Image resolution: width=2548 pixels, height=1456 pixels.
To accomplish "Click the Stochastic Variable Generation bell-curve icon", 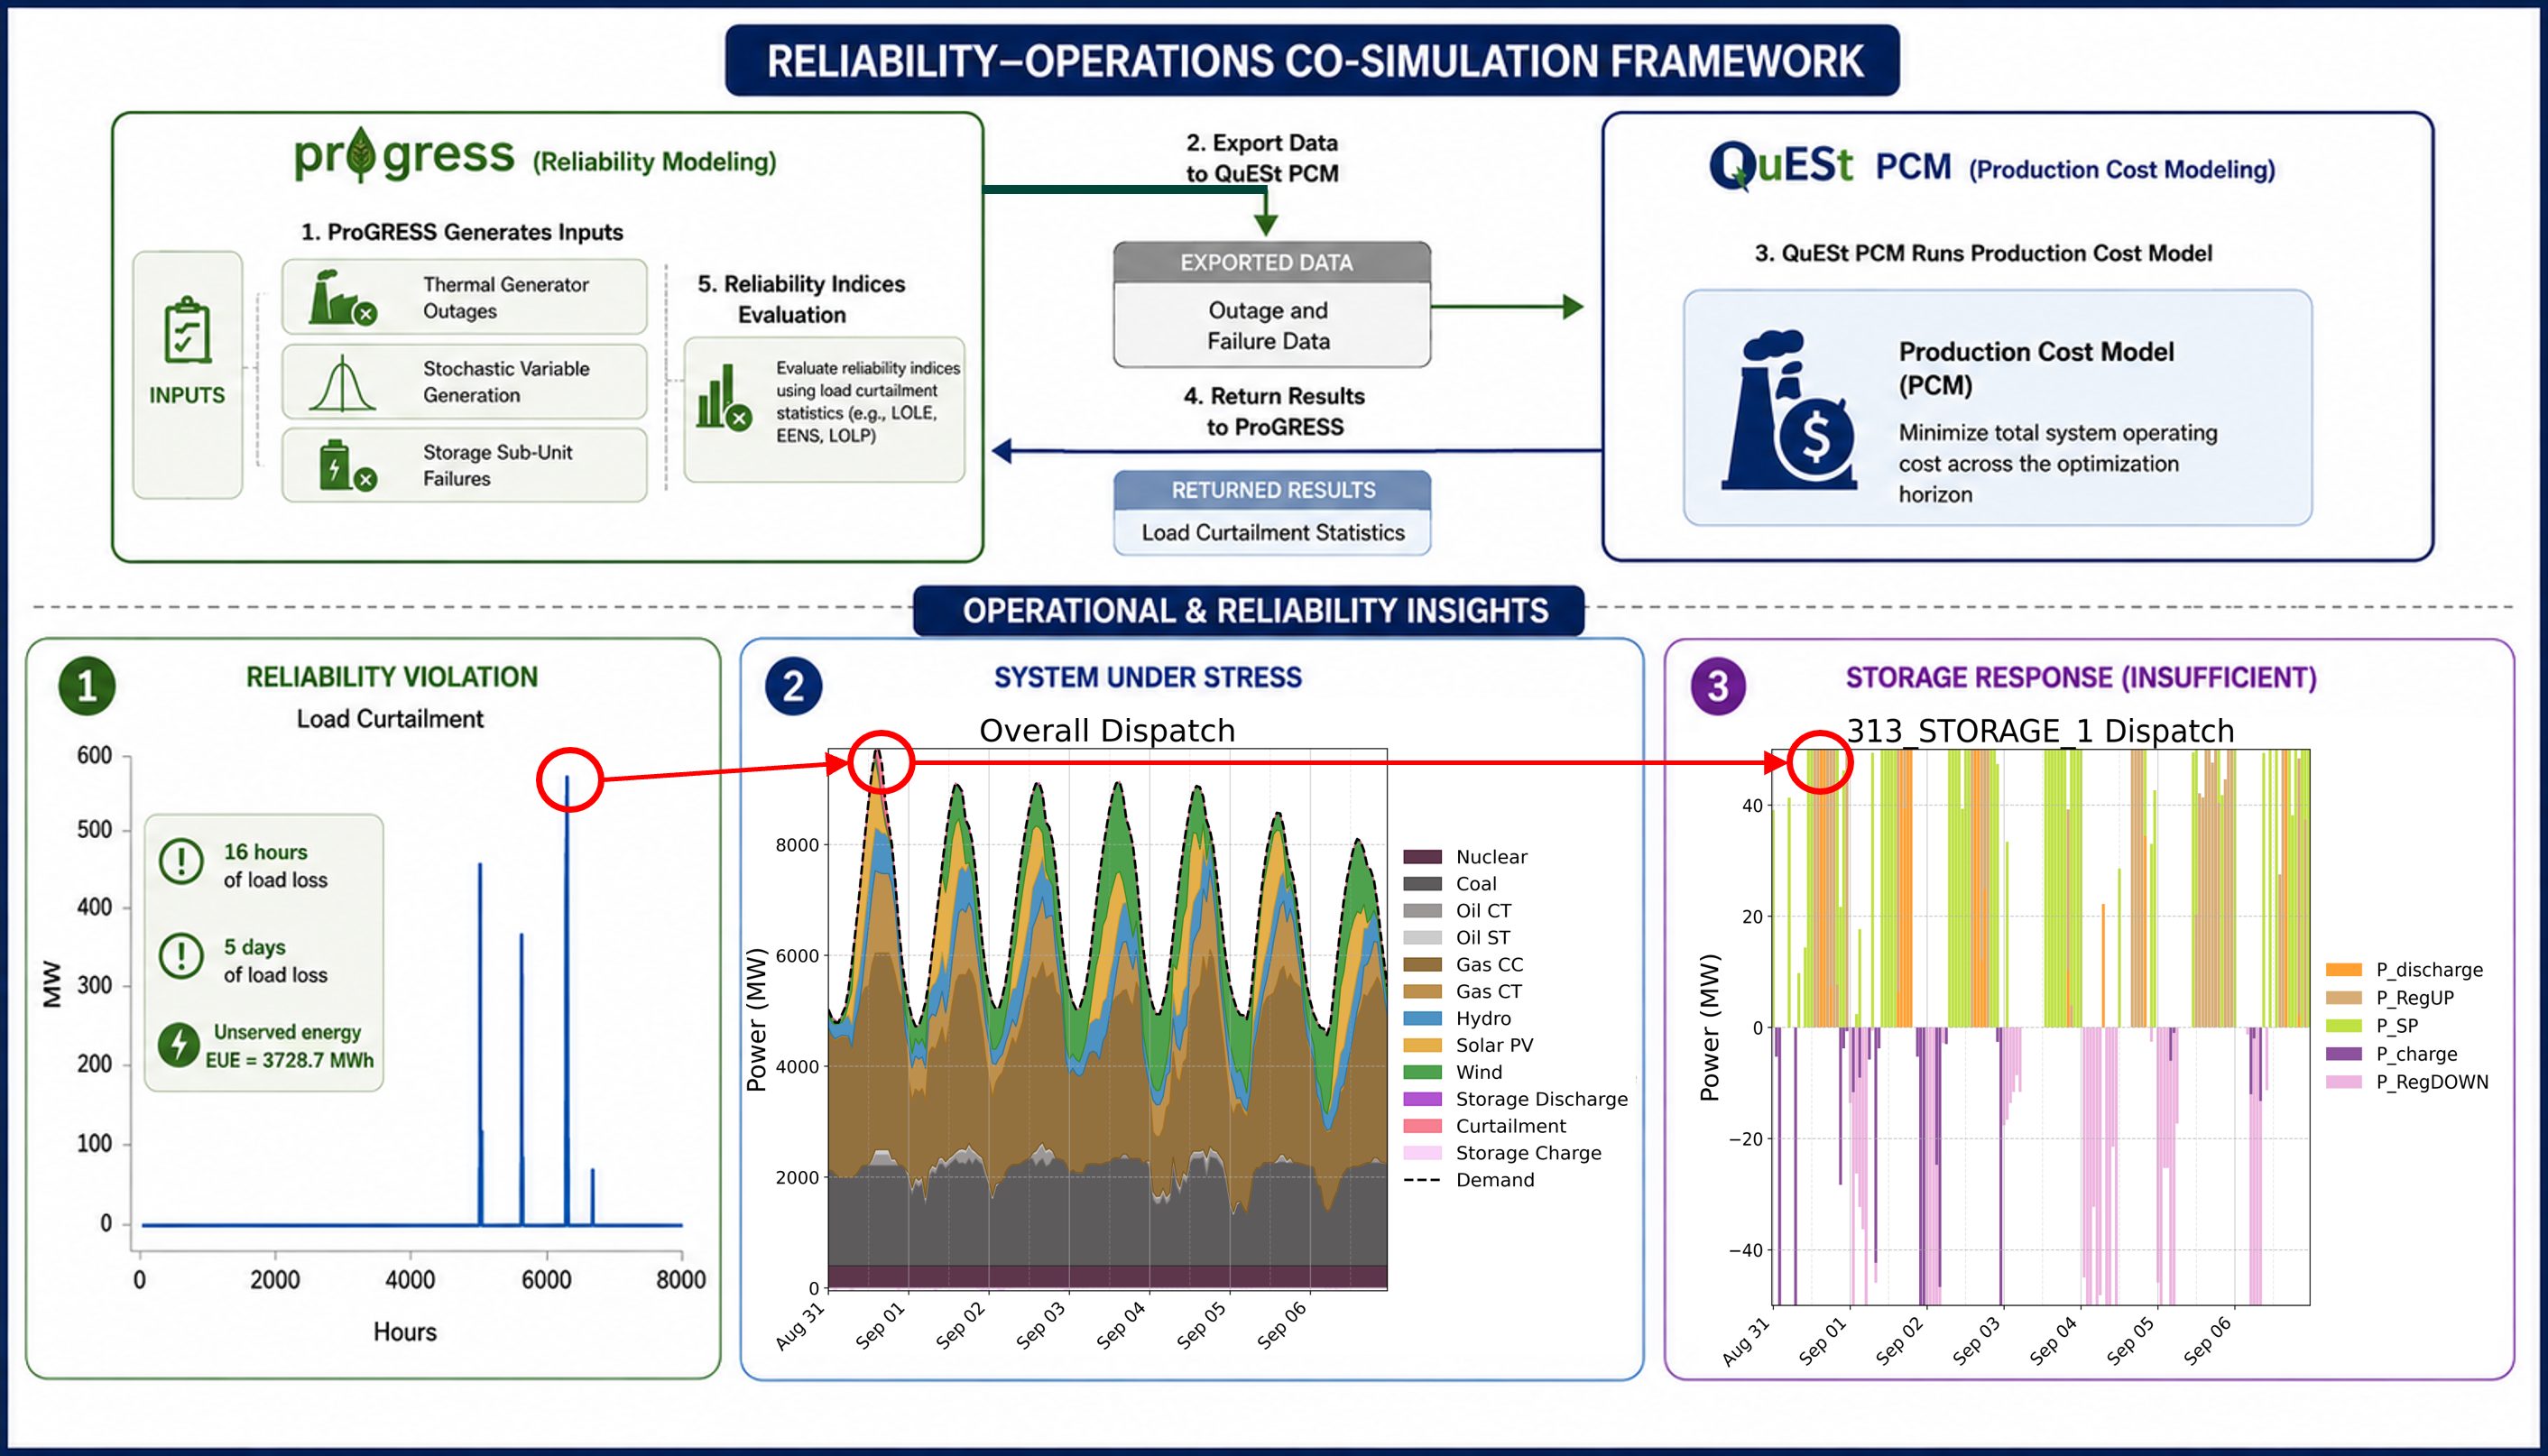I will tap(342, 383).
